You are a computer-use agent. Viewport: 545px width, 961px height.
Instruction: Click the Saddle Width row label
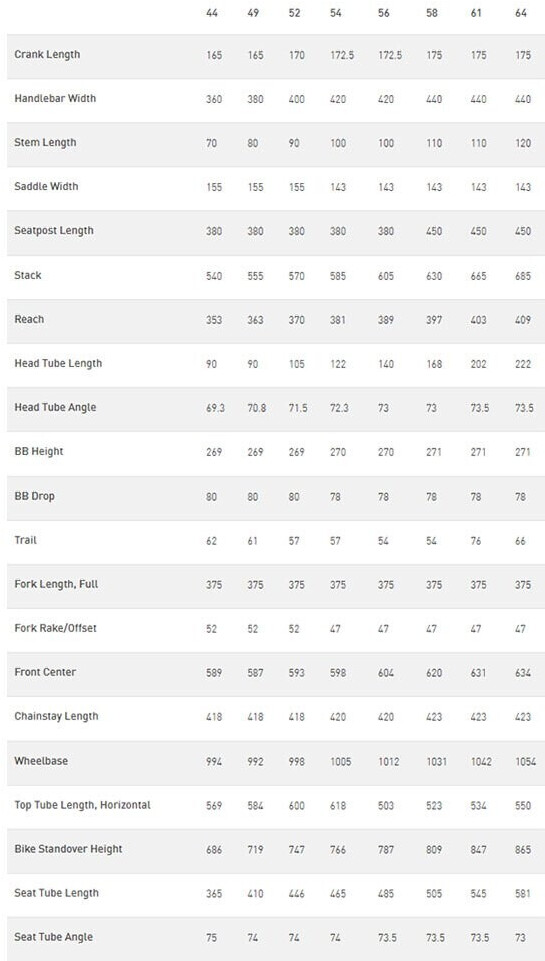(x=47, y=186)
